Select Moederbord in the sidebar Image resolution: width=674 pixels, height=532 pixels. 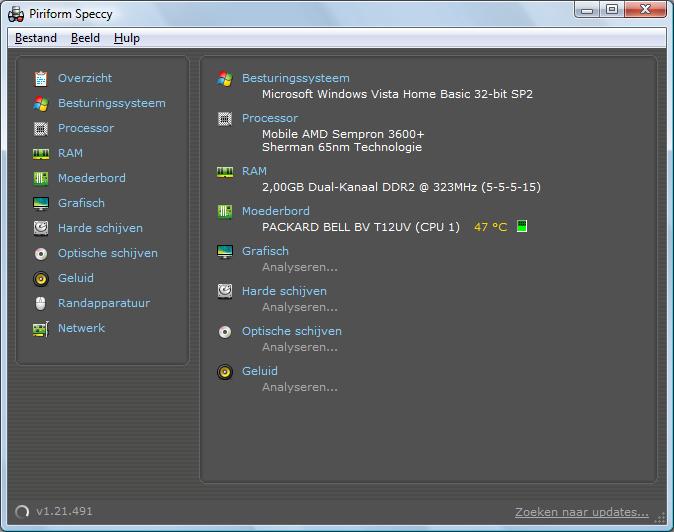pyautogui.click(x=92, y=178)
